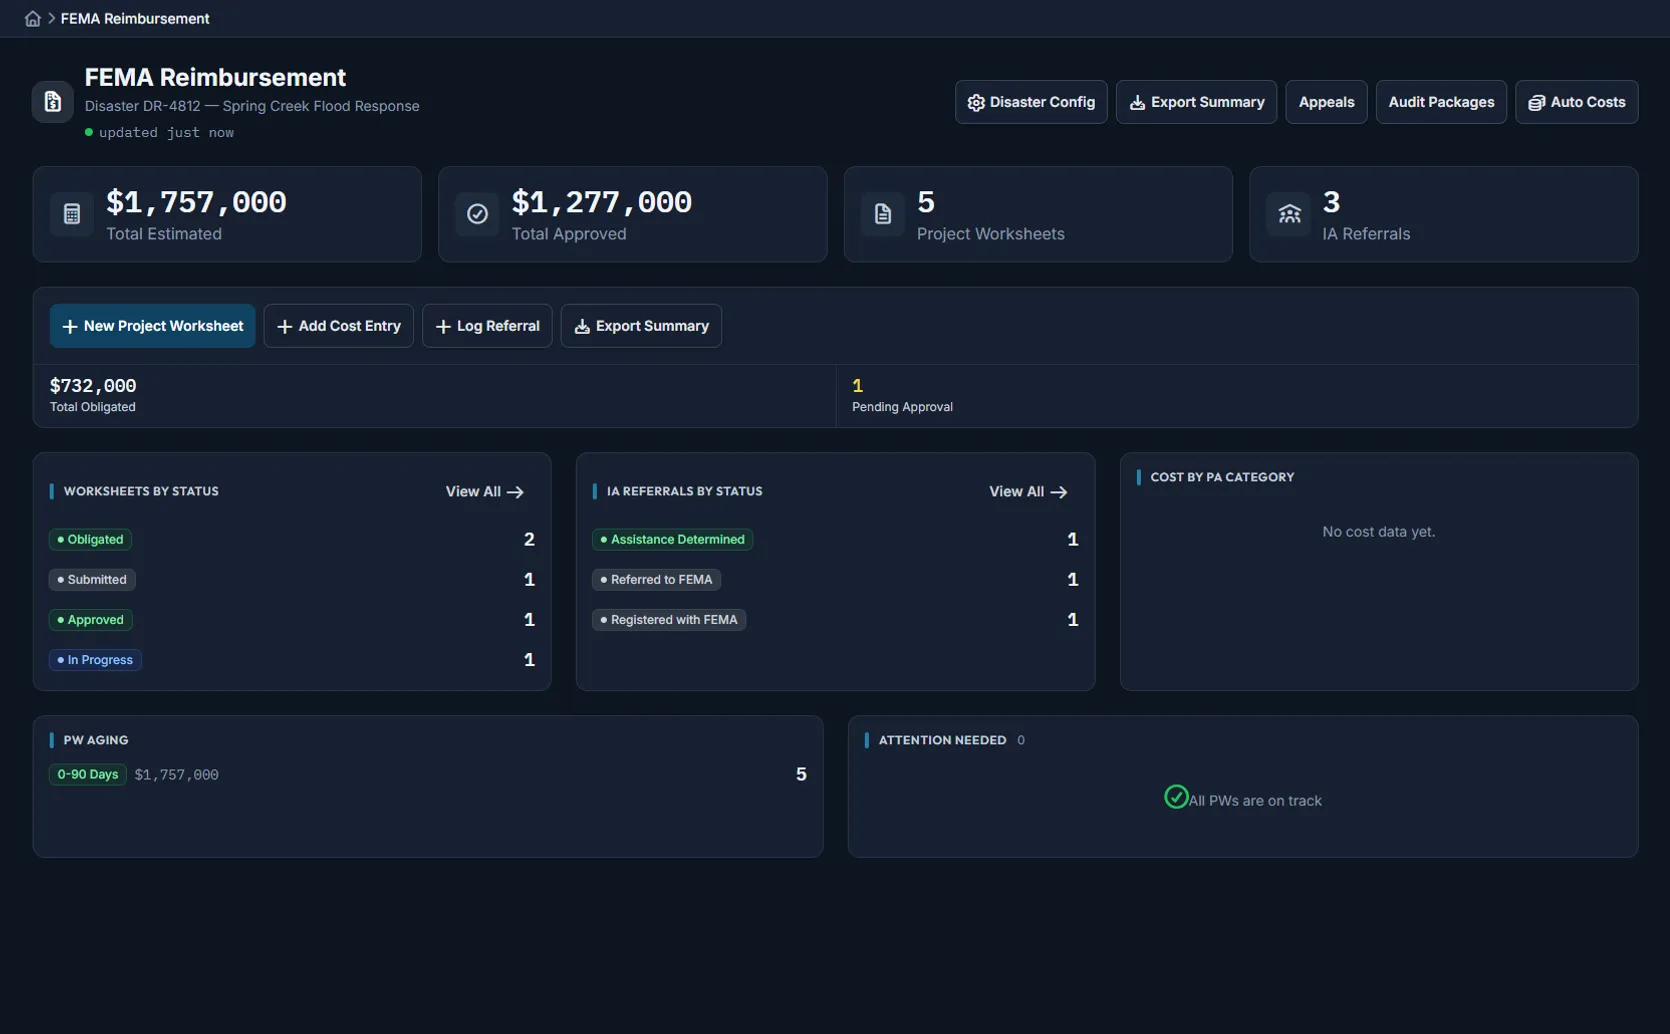Click the 'updated just now' status text

click(x=166, y=132)
